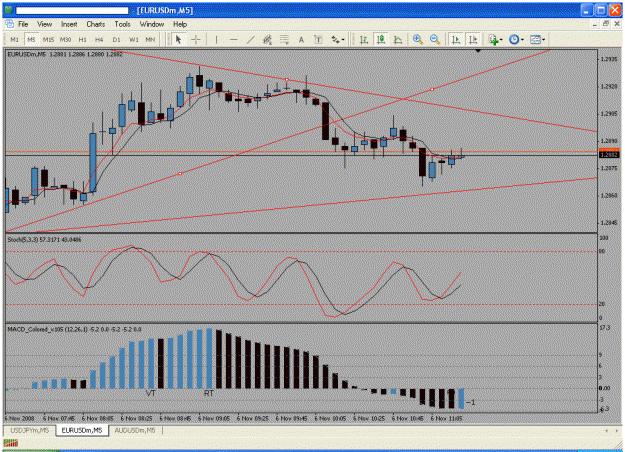This screenshot has height=452, width=625.
Task: Switch timeframe to W1
Action: click(x=134, y=39)
